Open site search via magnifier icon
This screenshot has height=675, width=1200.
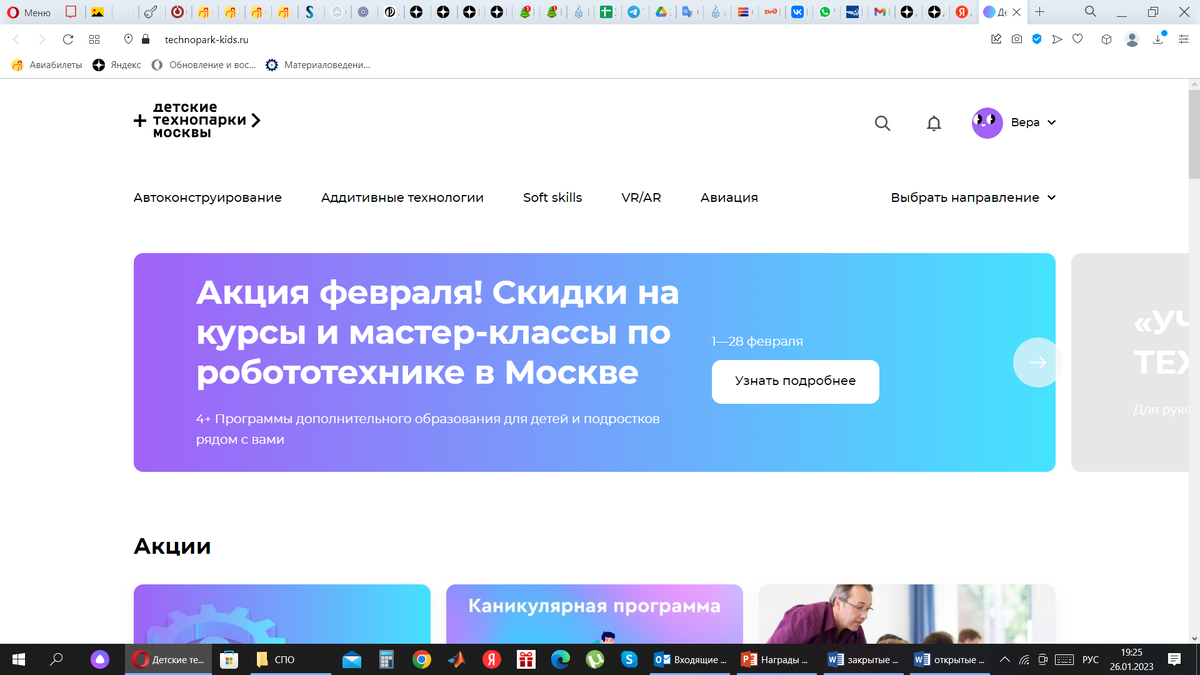point(882,122)
